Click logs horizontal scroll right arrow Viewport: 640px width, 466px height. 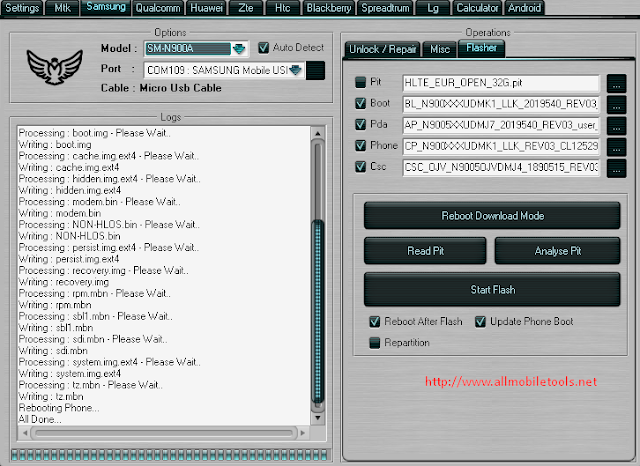tap(303, 433)
